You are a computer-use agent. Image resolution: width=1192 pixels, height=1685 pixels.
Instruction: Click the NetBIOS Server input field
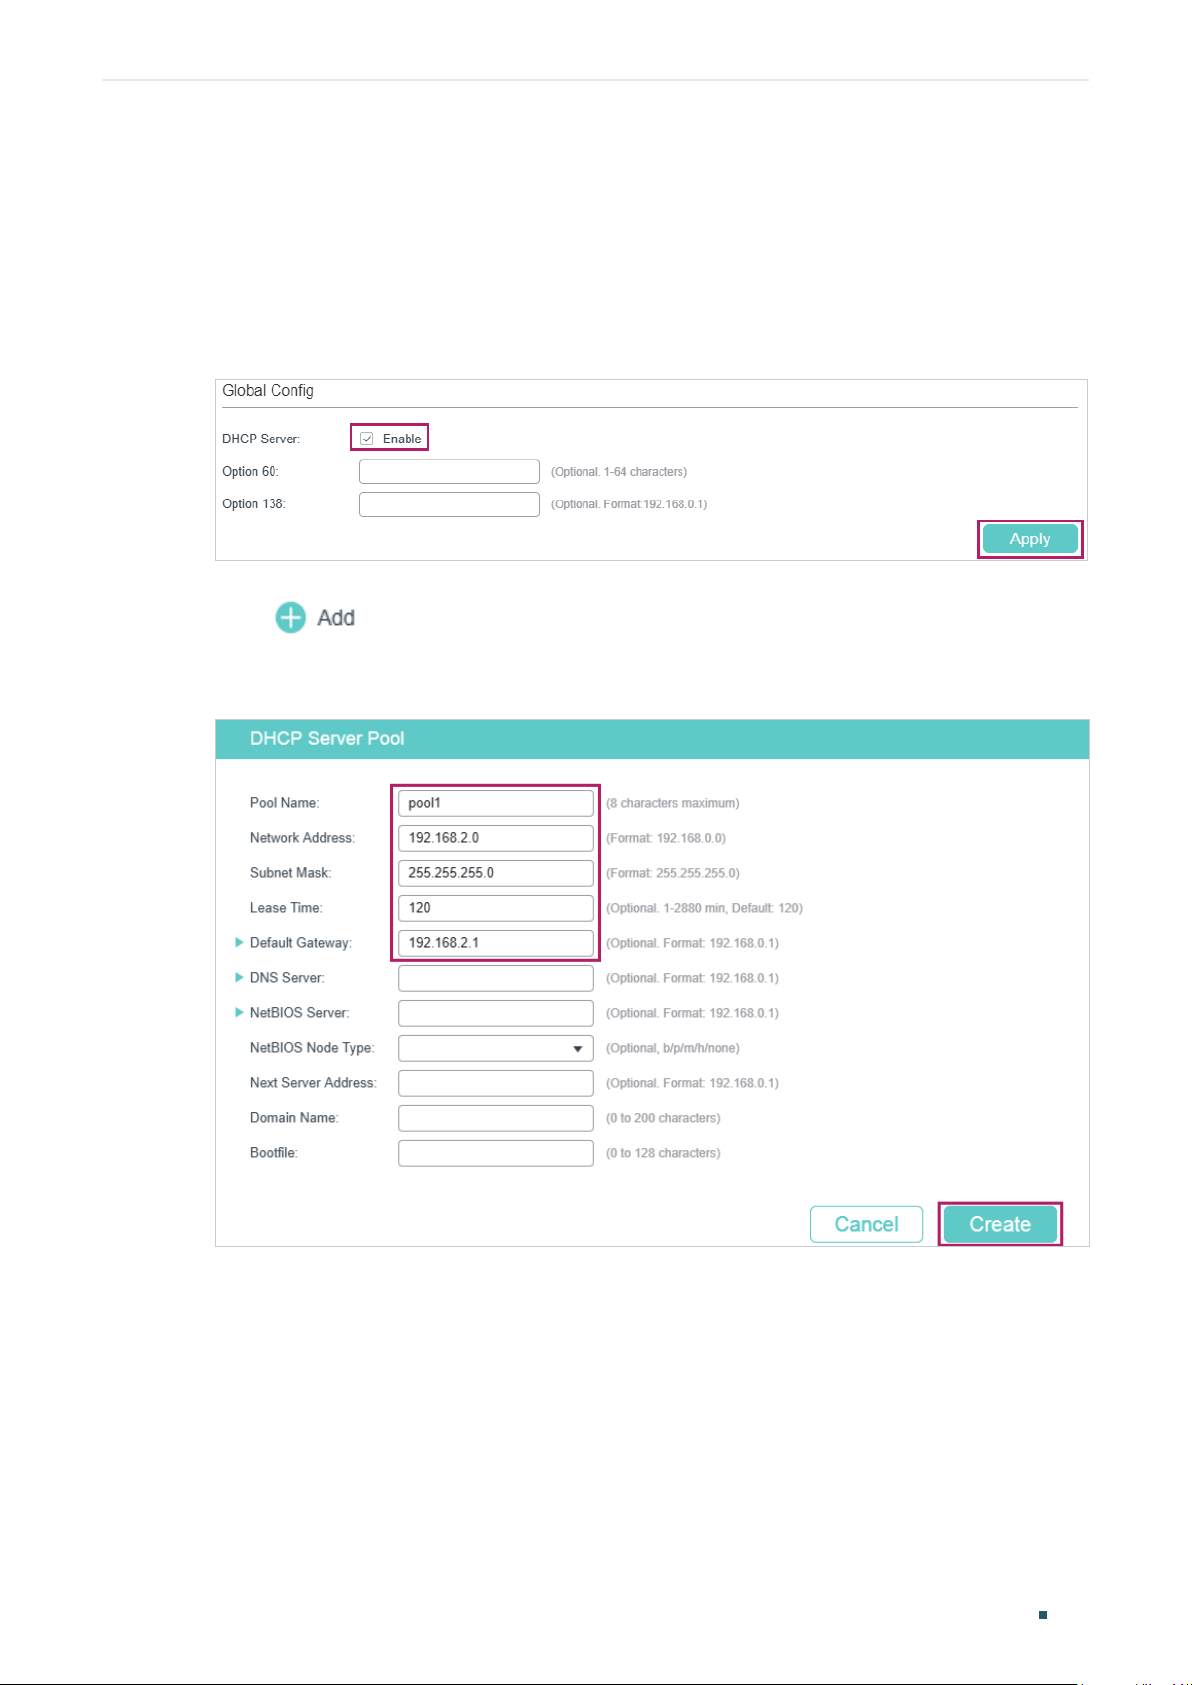pyautogui.click(x=496, y=1013)
